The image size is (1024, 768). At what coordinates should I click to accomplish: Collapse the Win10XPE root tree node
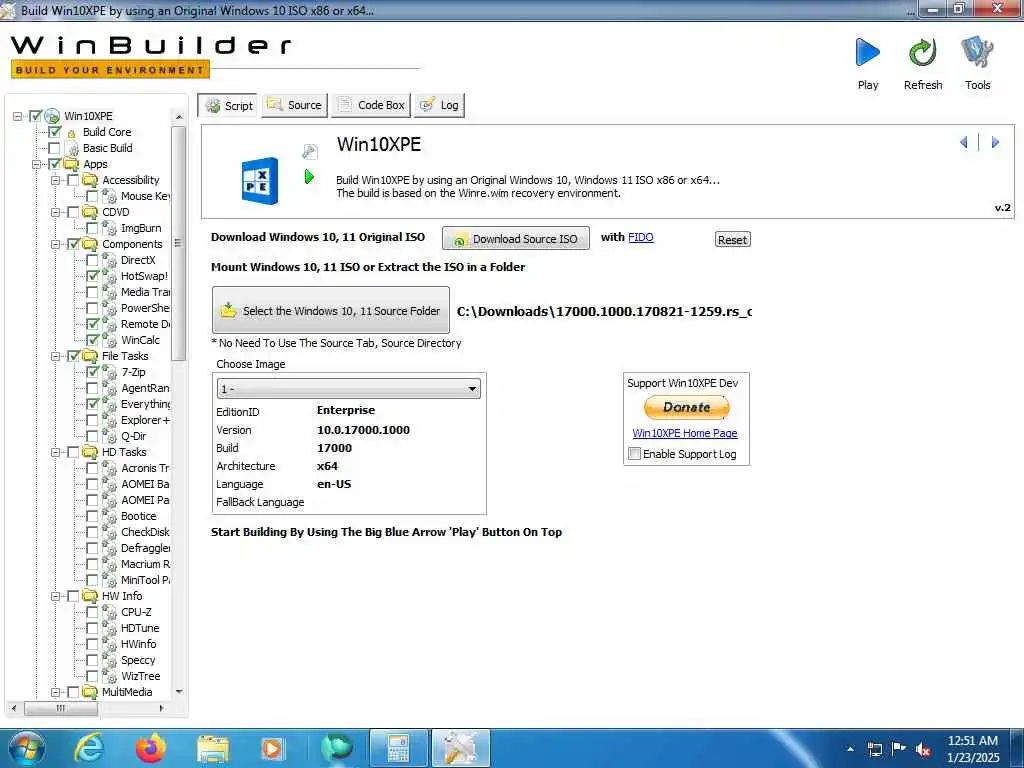[18, 116]
